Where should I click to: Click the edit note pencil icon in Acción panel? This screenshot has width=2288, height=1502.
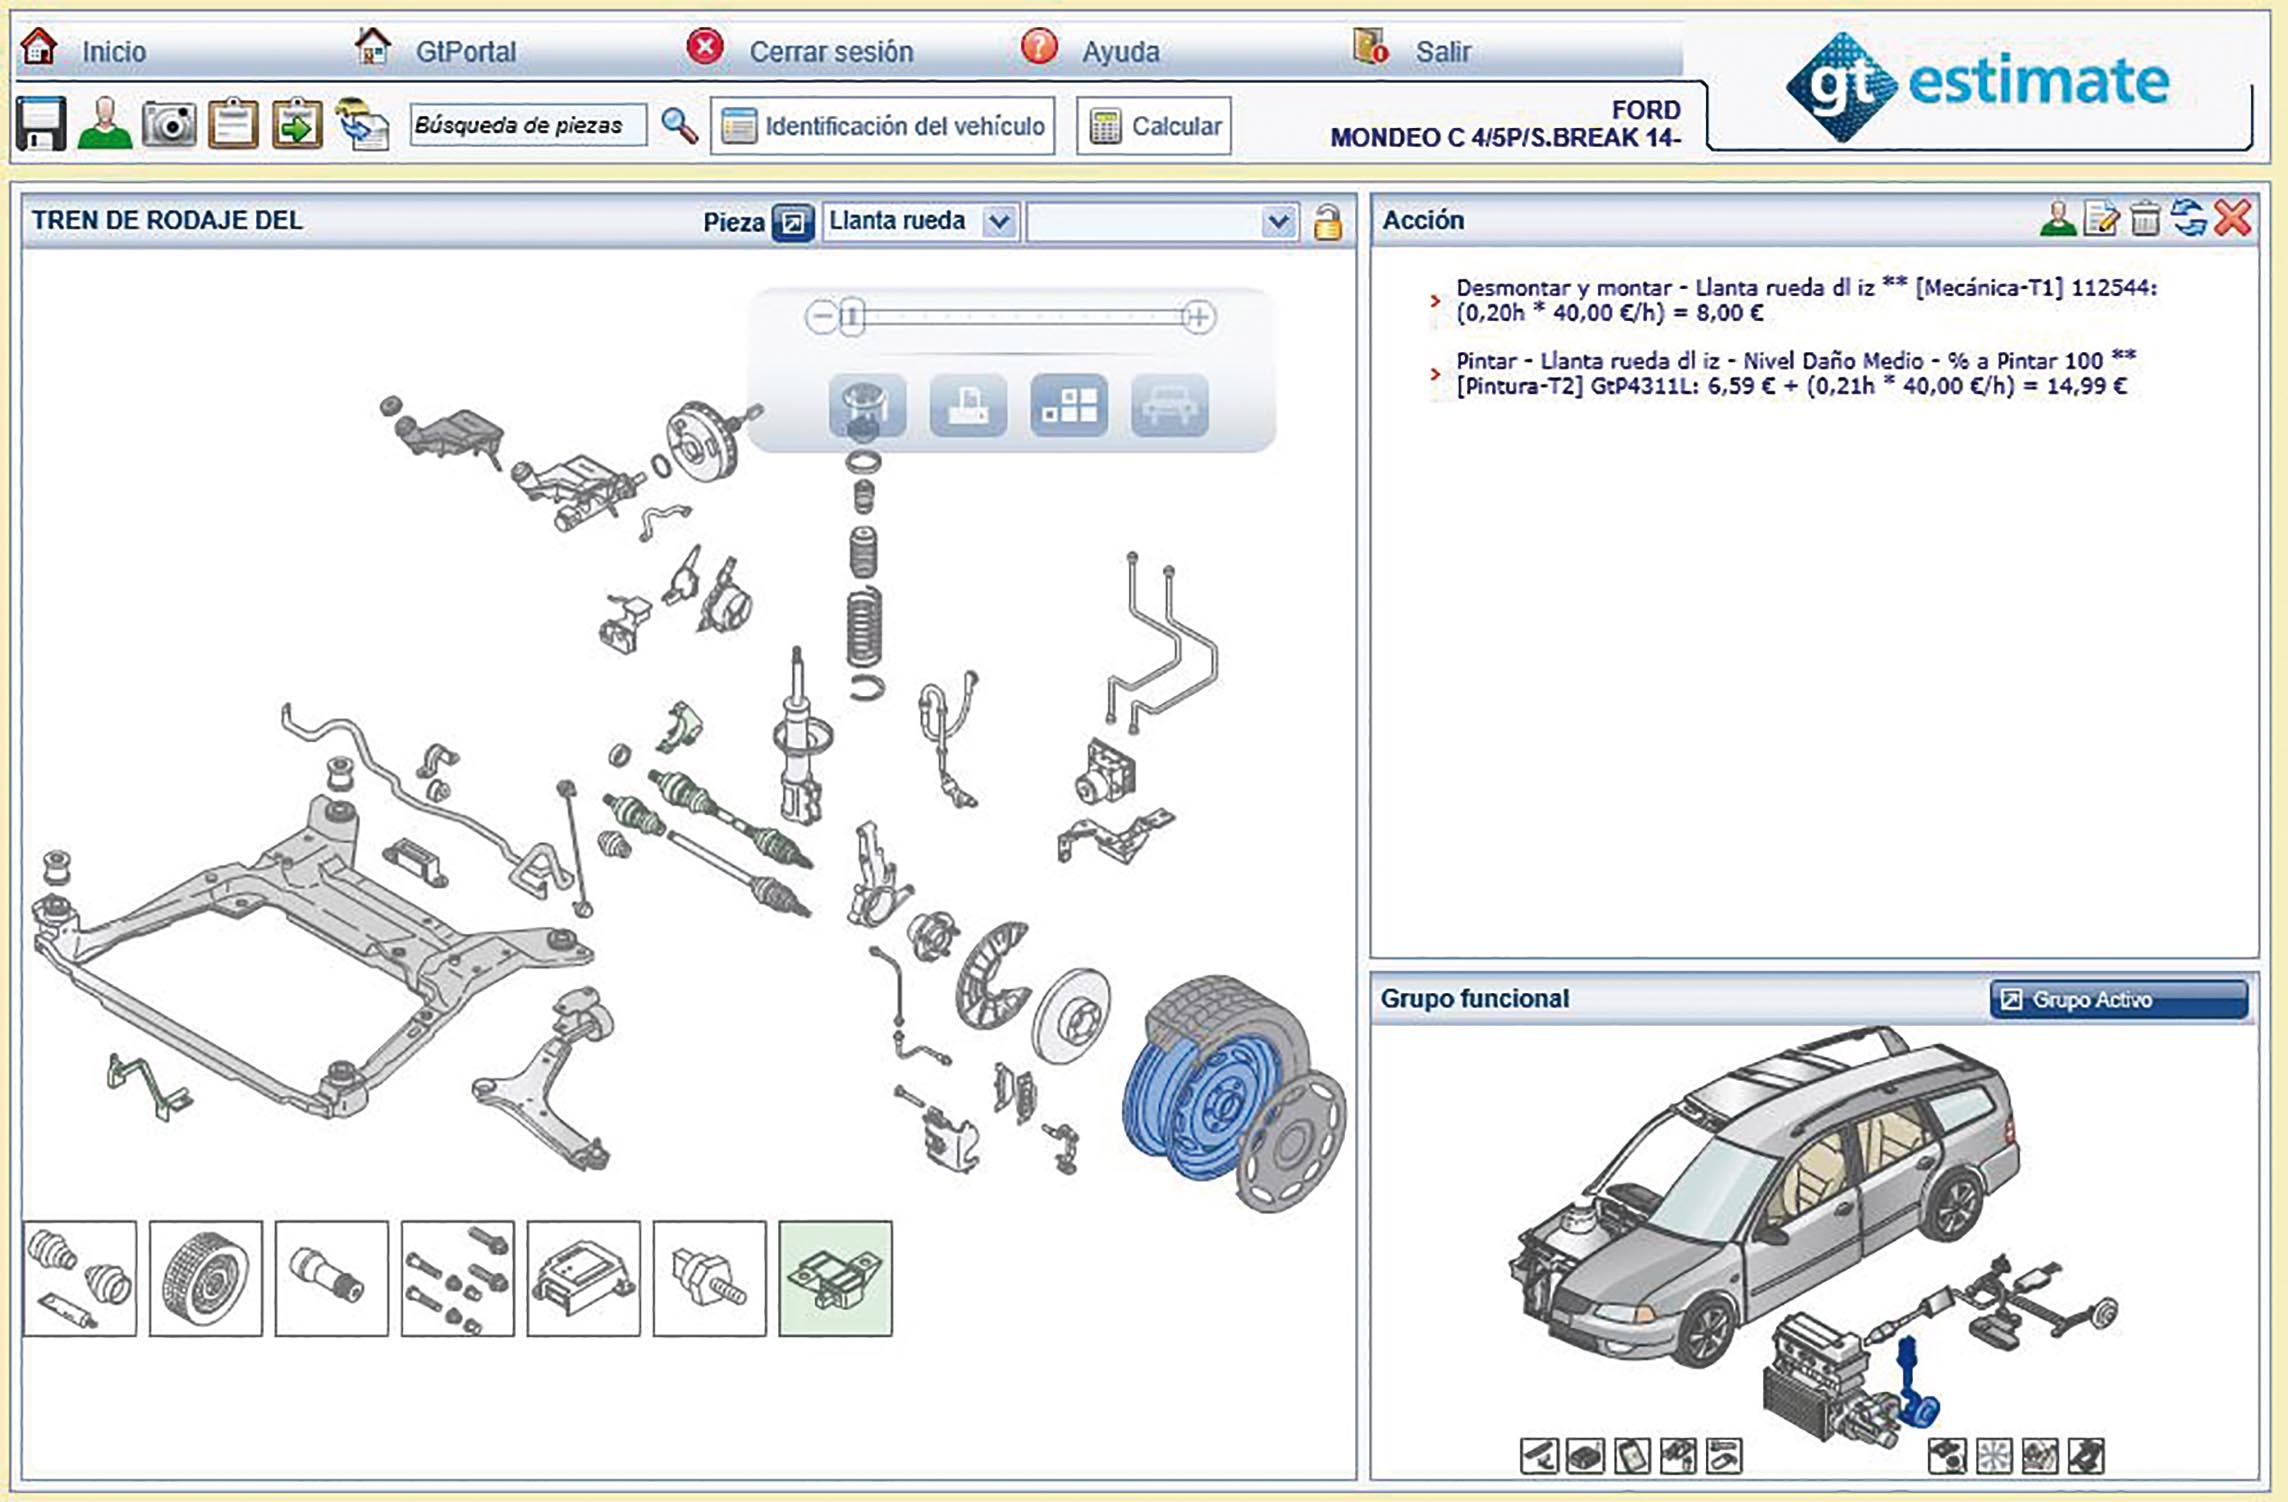point(2101,218)
